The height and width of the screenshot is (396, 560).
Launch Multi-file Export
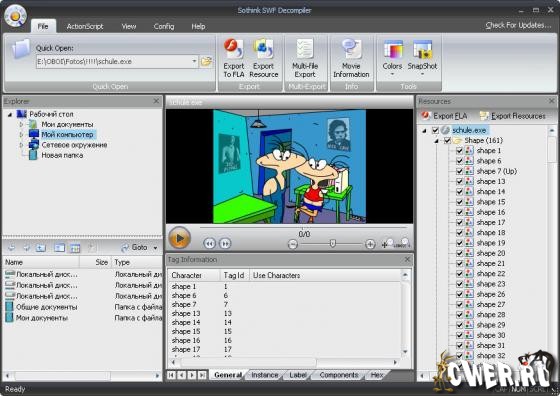tap(305, 58)
